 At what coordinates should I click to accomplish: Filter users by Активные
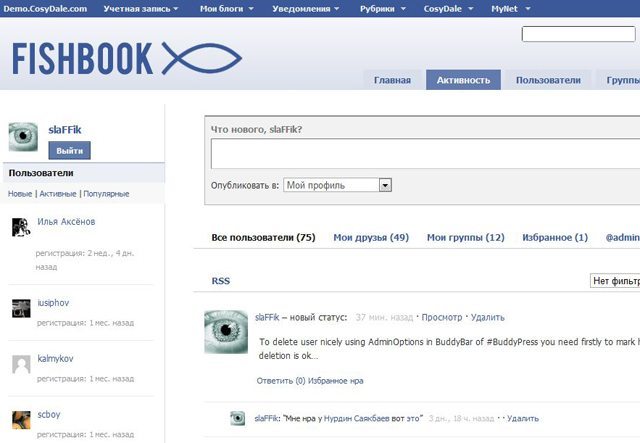tap(58, 194)
